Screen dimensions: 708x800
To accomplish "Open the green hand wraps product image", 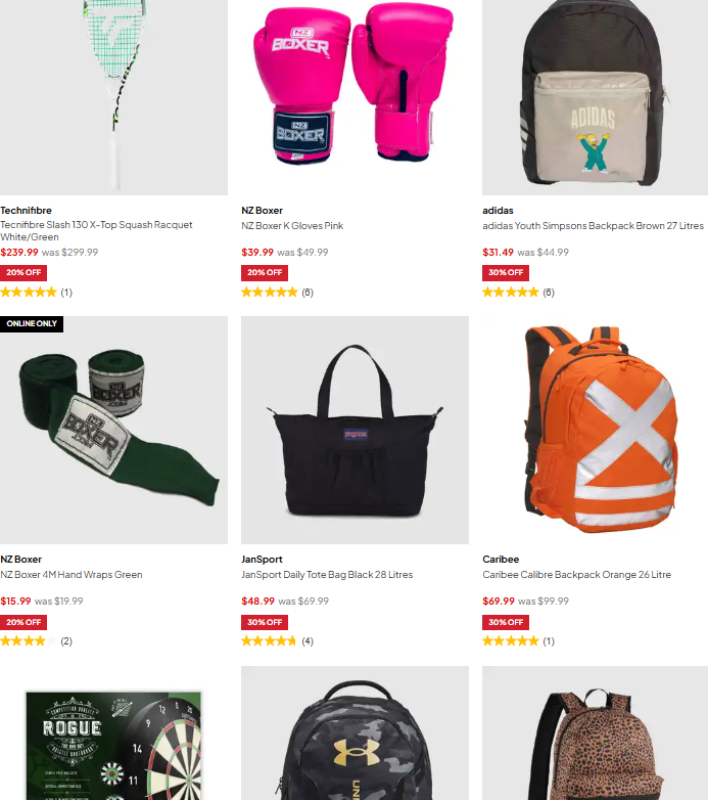I will pyautogui.click(x=114, y=430).
